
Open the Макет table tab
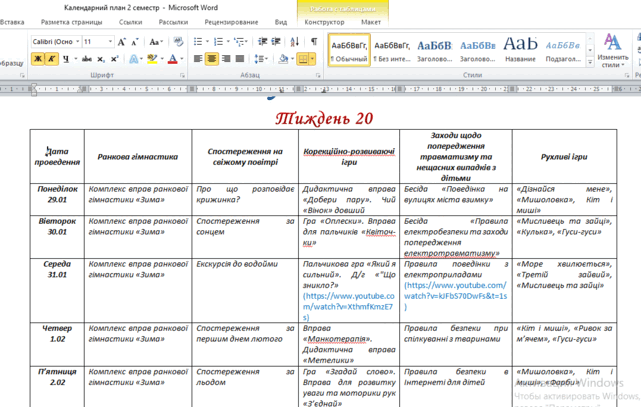(371, 22)
